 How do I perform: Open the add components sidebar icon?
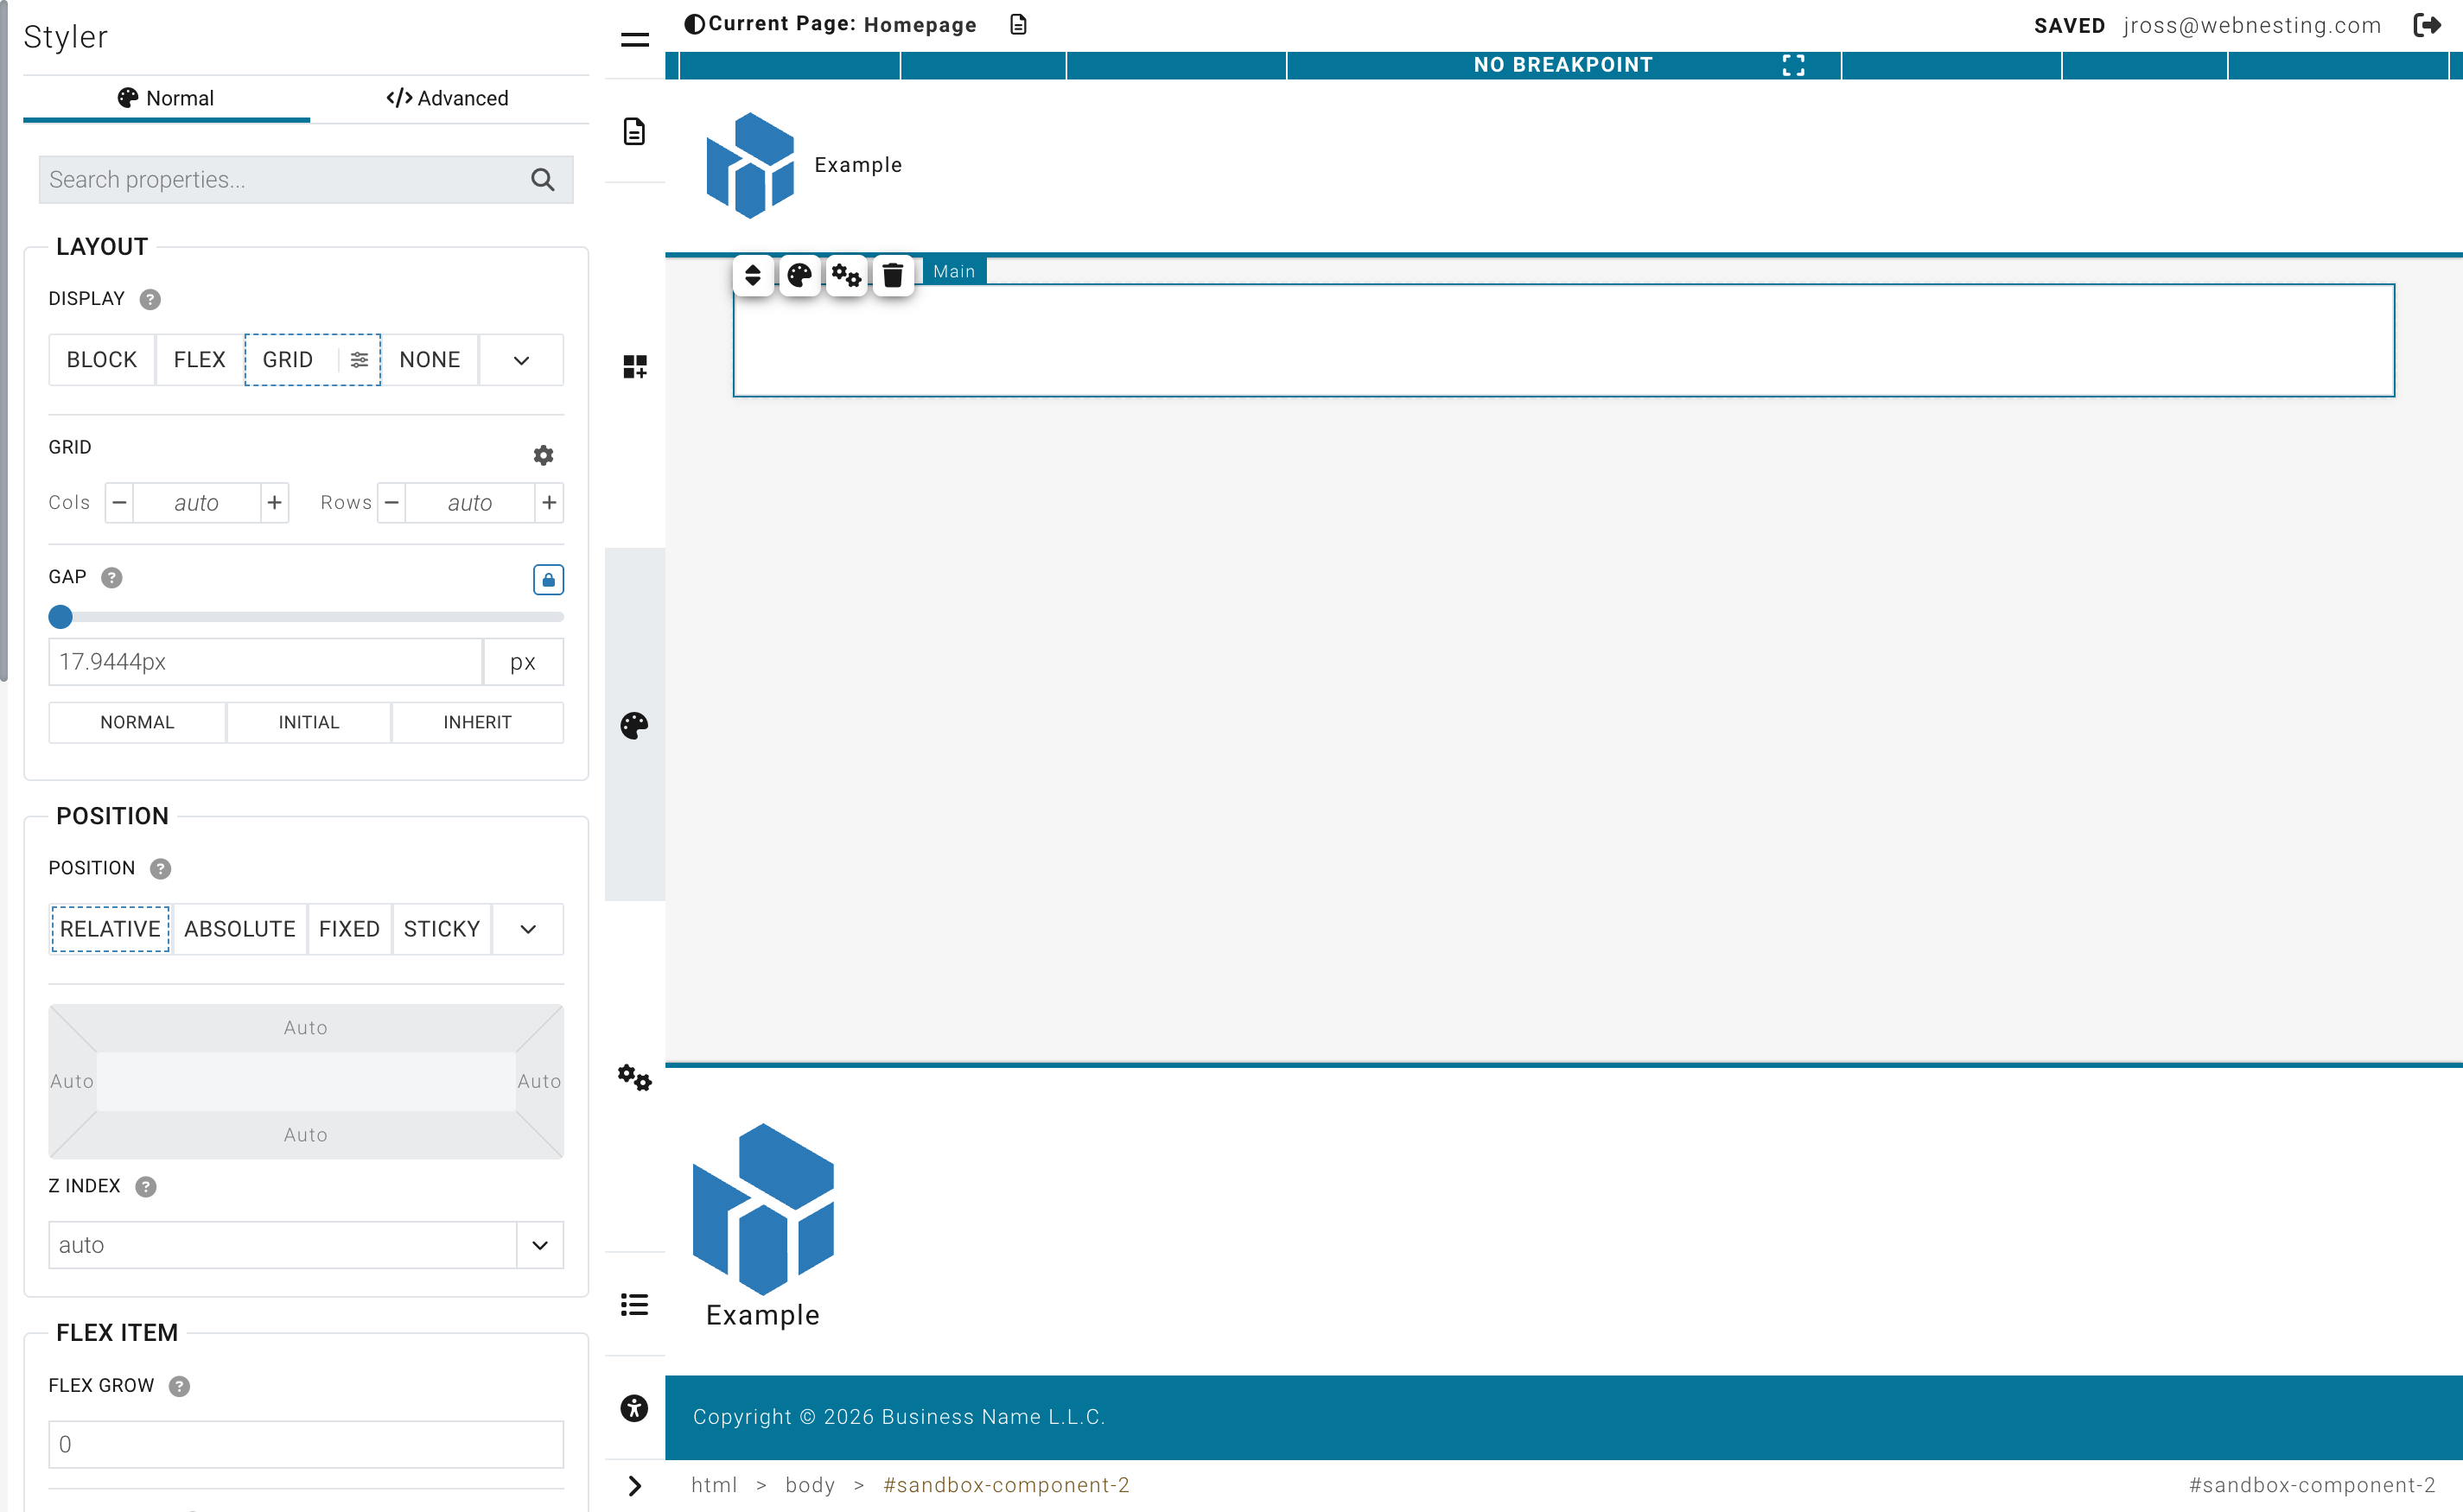(x=634, y=367)
